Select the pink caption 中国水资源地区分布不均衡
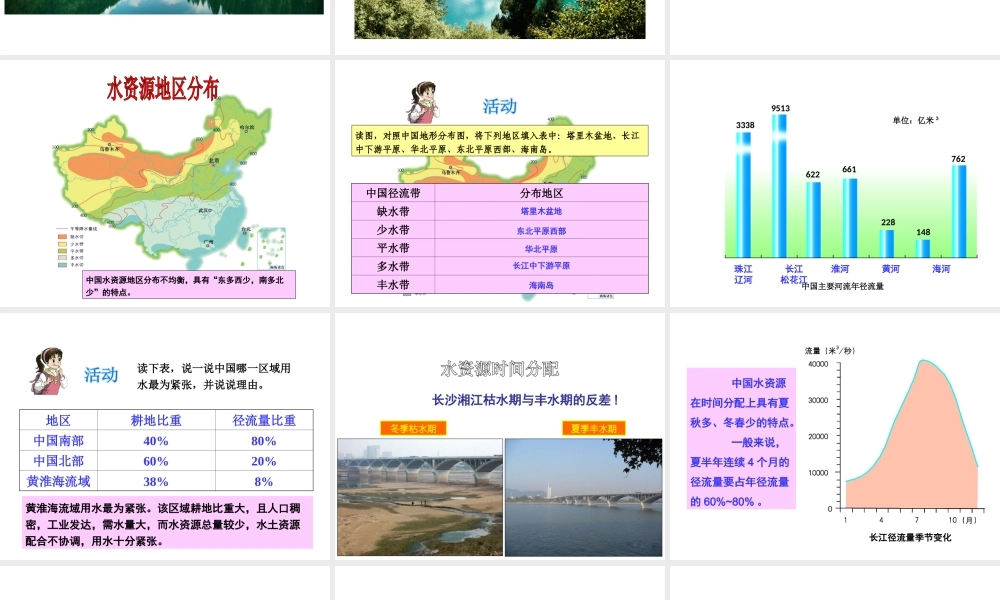1000x600 pixels. [x=189, y=285]
